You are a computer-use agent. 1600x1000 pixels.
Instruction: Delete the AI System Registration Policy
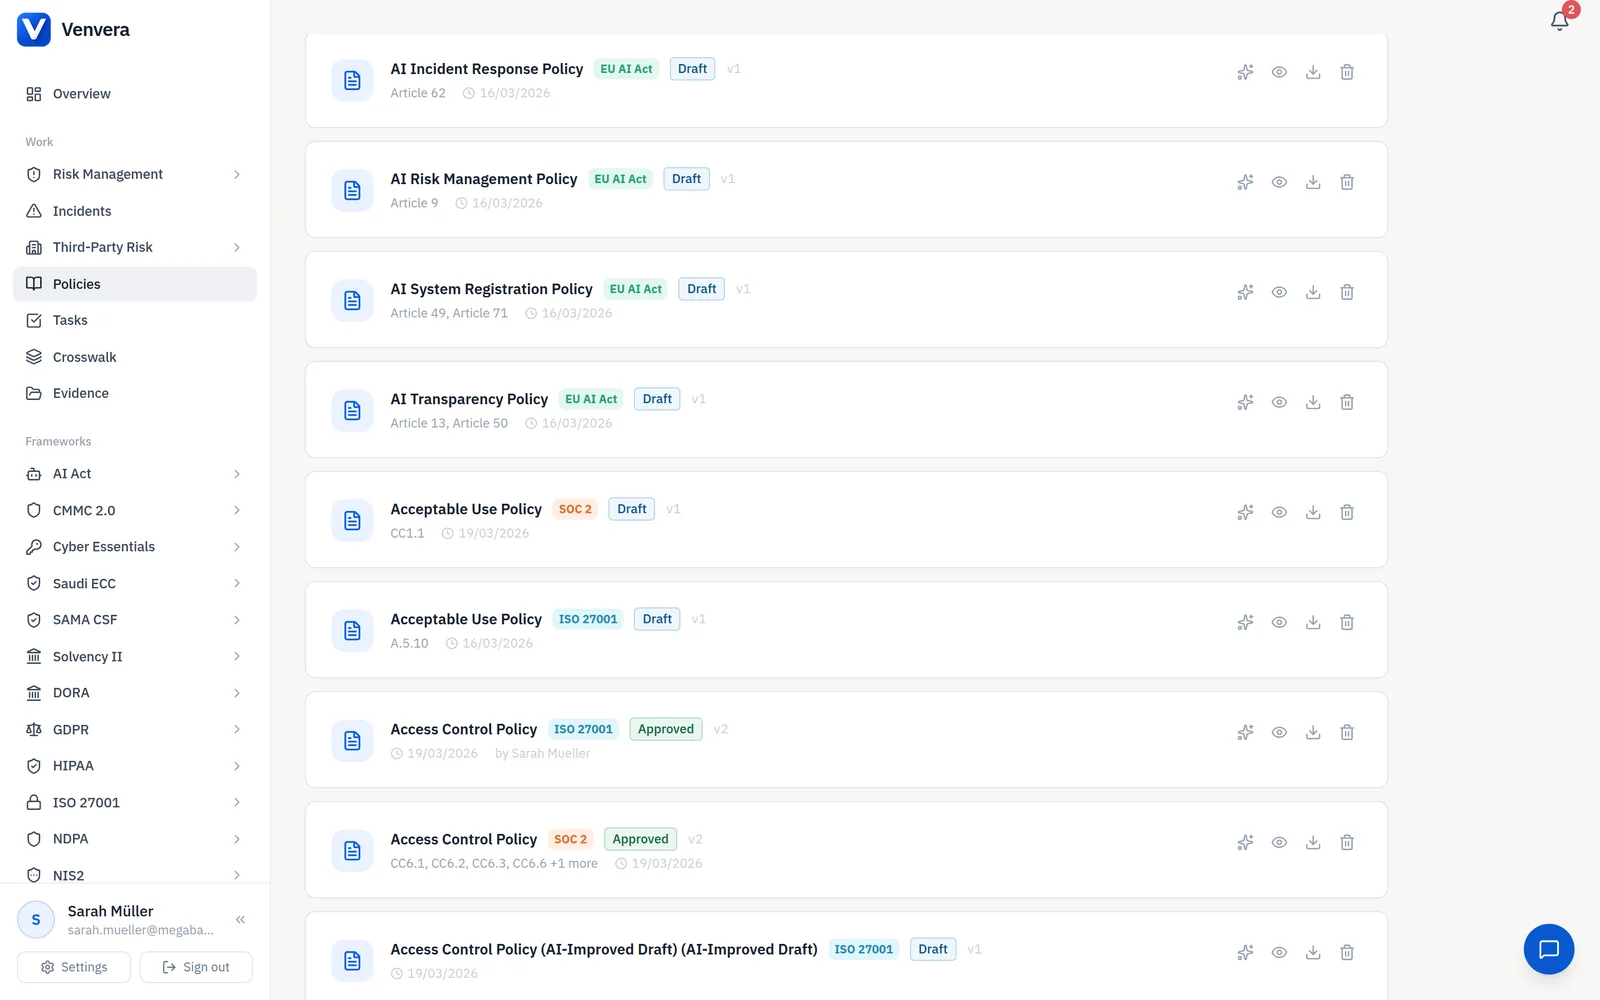pyautogui.click(x=1347, y=292)
